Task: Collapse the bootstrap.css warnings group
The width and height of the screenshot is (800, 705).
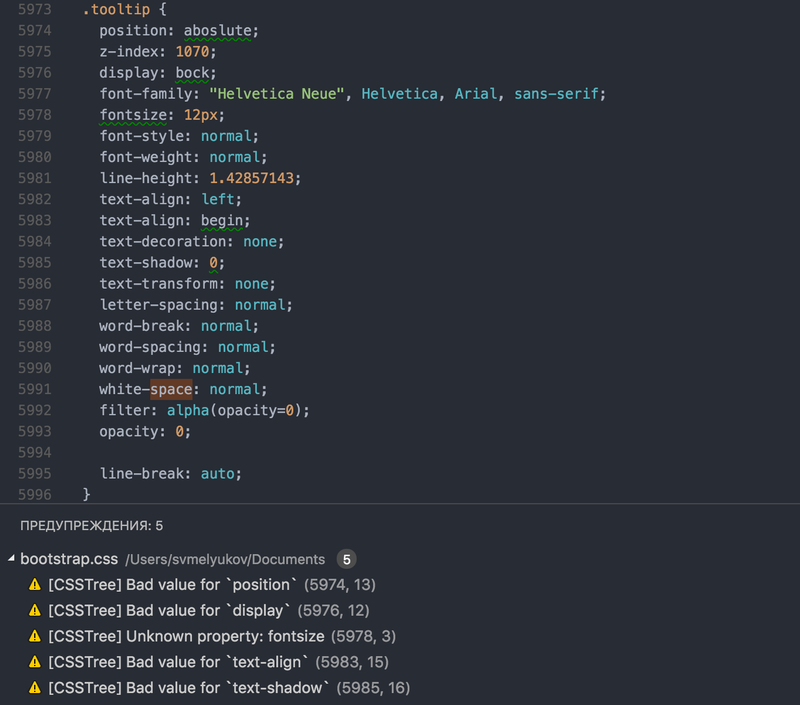Action: tap(12, 559)
